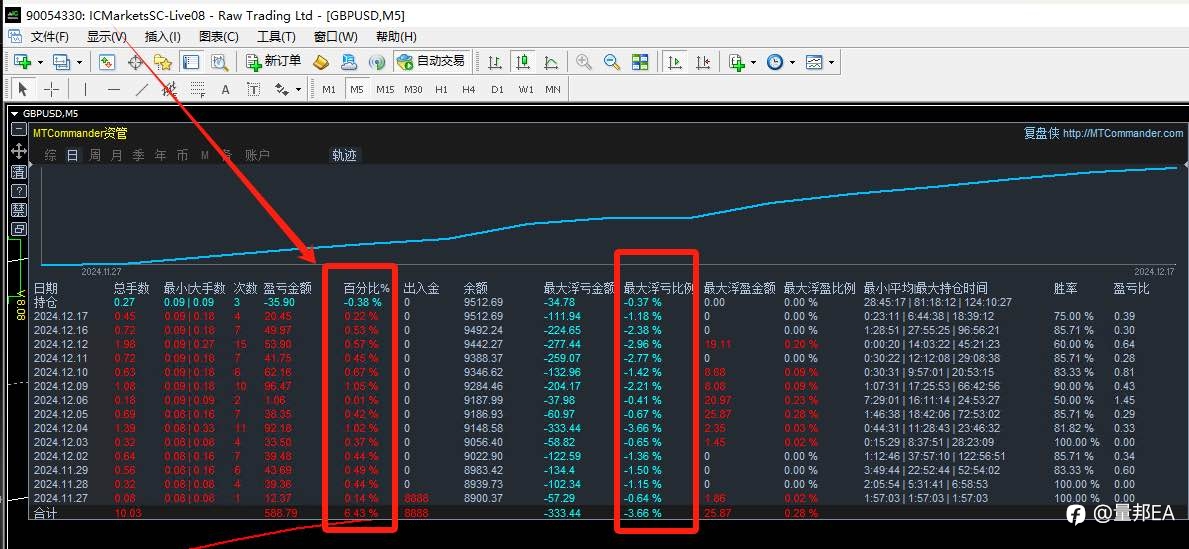Open the Signals broadcast icon
Viewport: 1189px width, 549px height.
(377, 62)
